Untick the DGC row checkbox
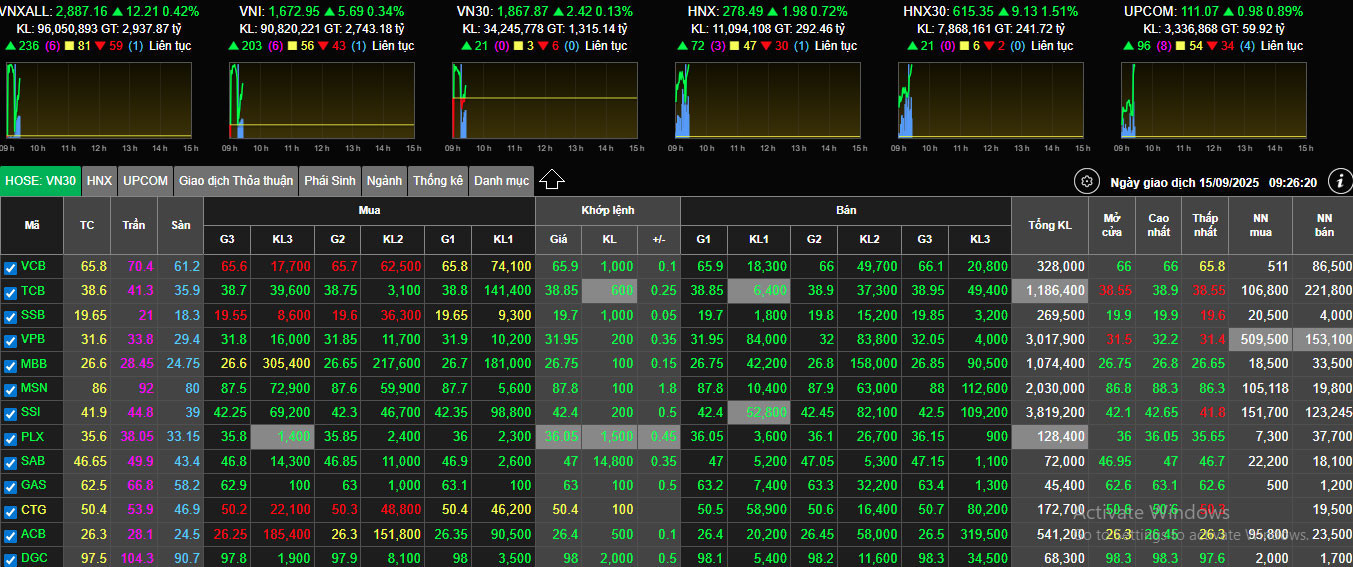This screenshot has width=1353, height=567. pos(10,558)
